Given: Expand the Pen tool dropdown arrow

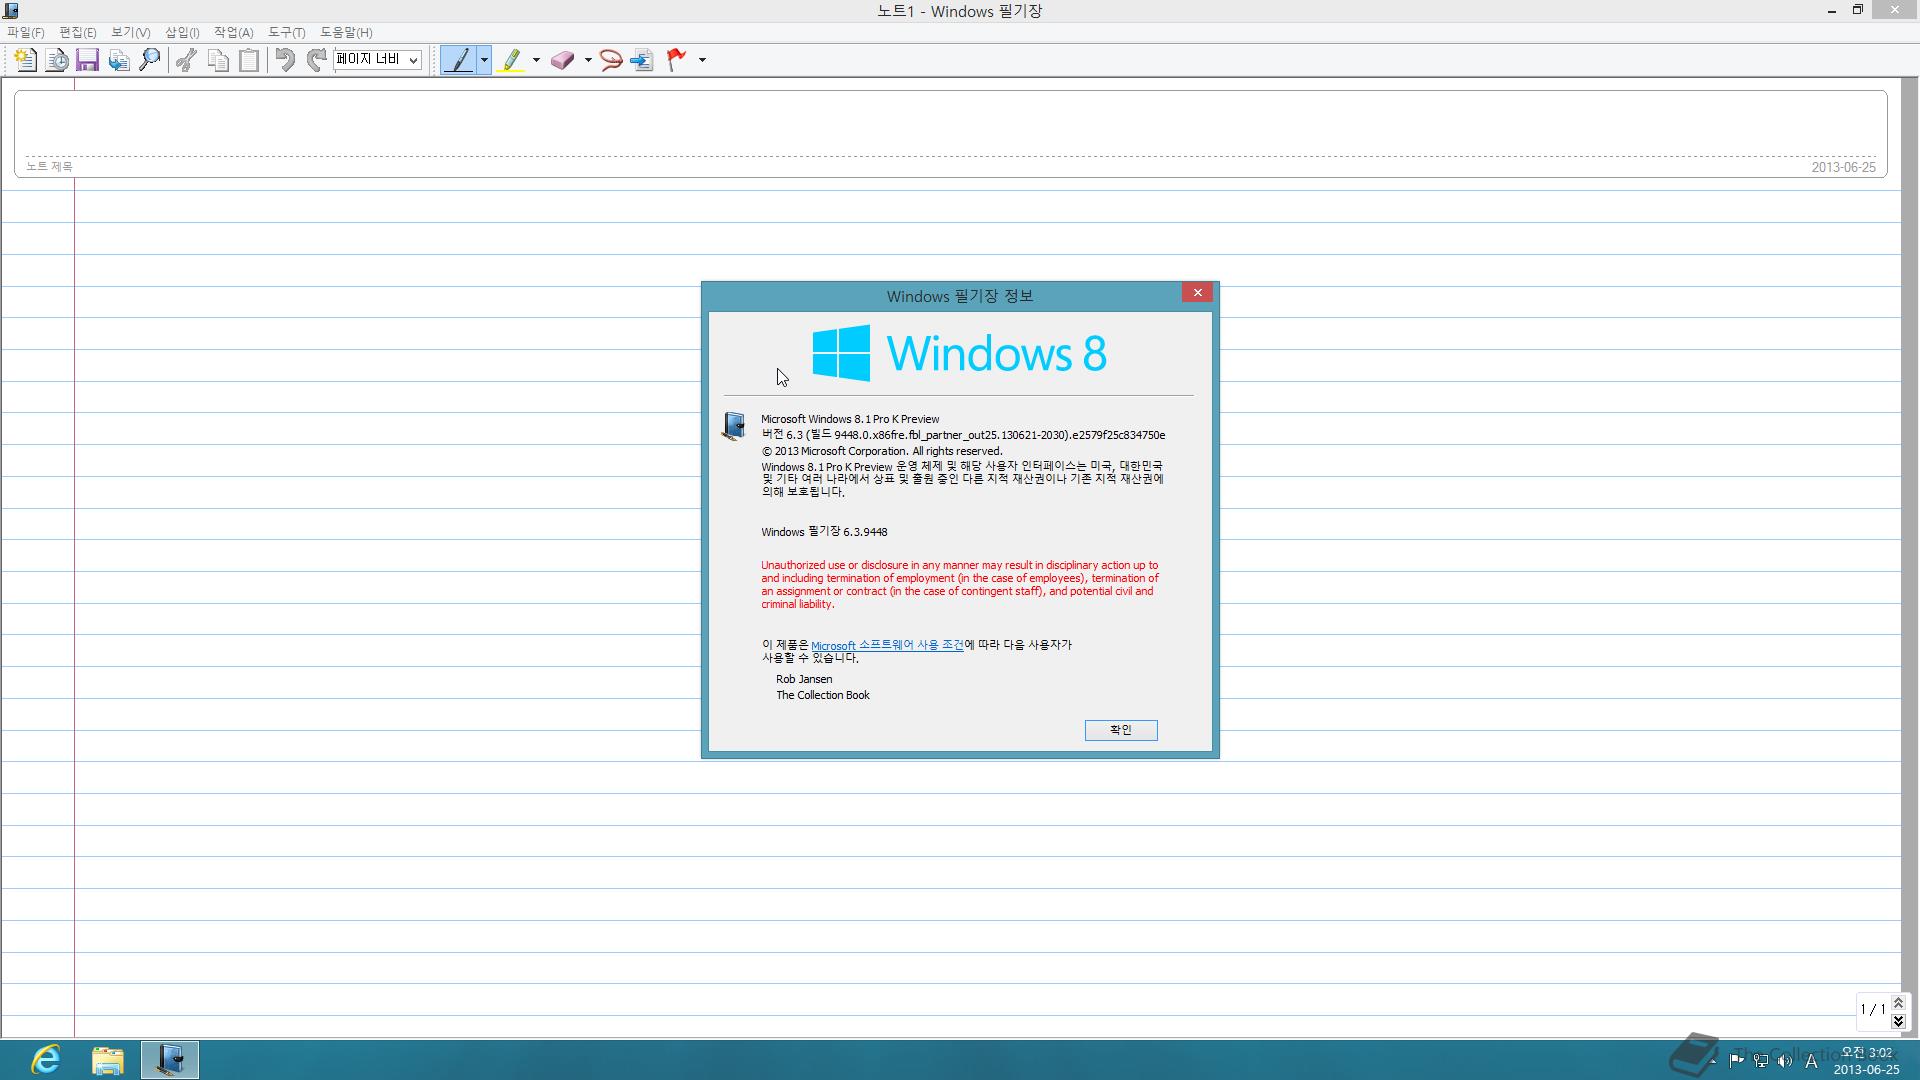Looking at the screenshot, I should [484, 60].
